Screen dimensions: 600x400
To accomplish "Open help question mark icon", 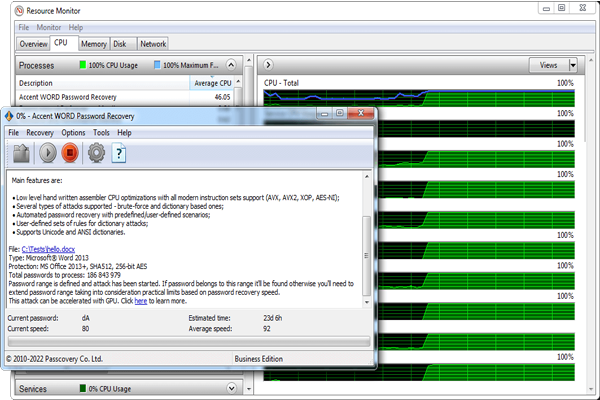I will (119, 153).
